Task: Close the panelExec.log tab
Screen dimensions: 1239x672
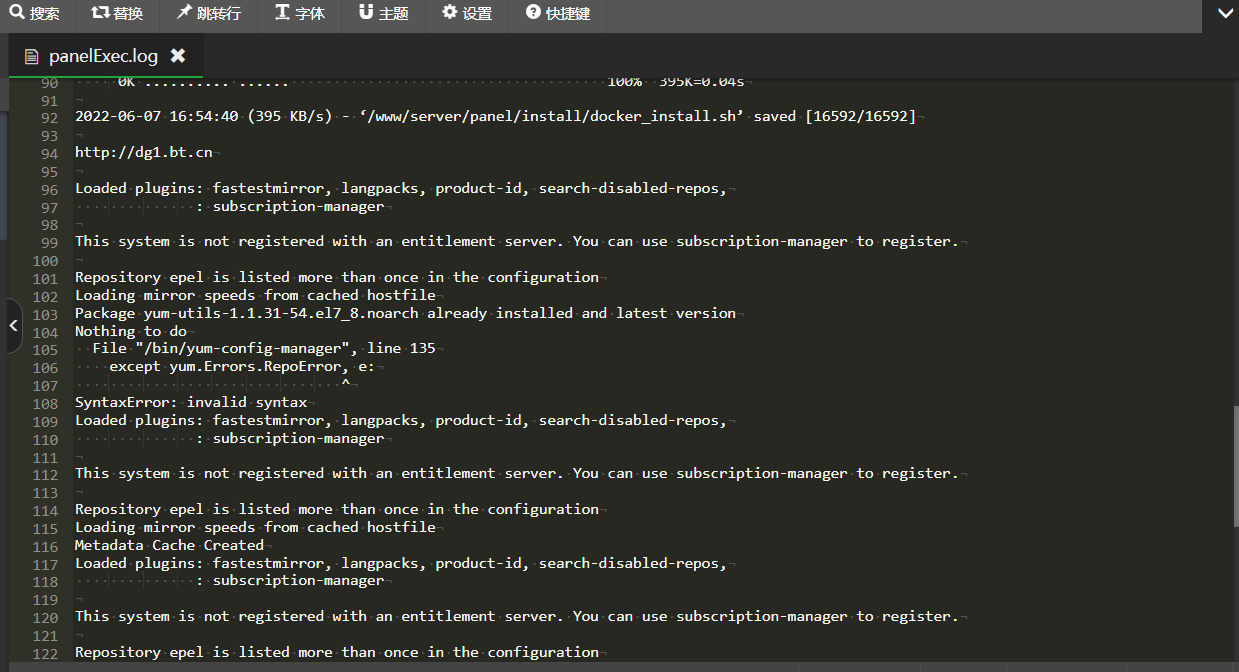Action: point(178,56)
